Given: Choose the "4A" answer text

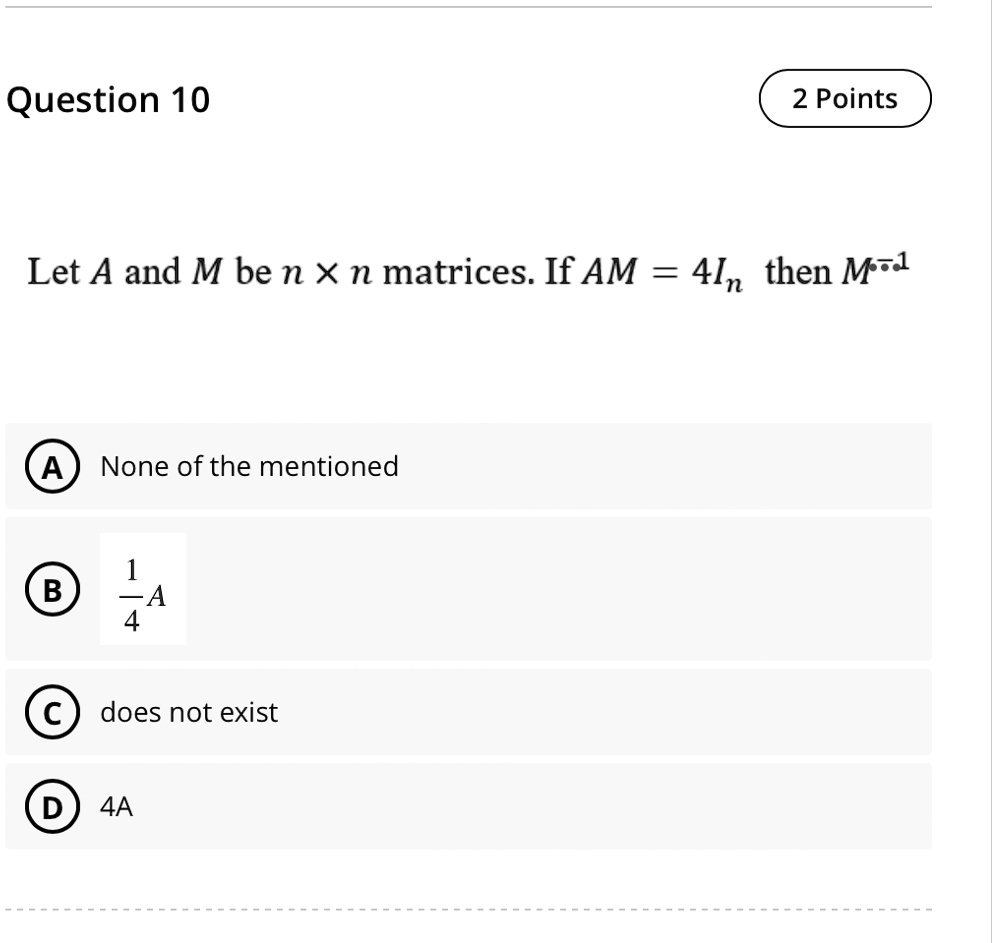Looking at the screenshot, I should (x=116, y=806).
